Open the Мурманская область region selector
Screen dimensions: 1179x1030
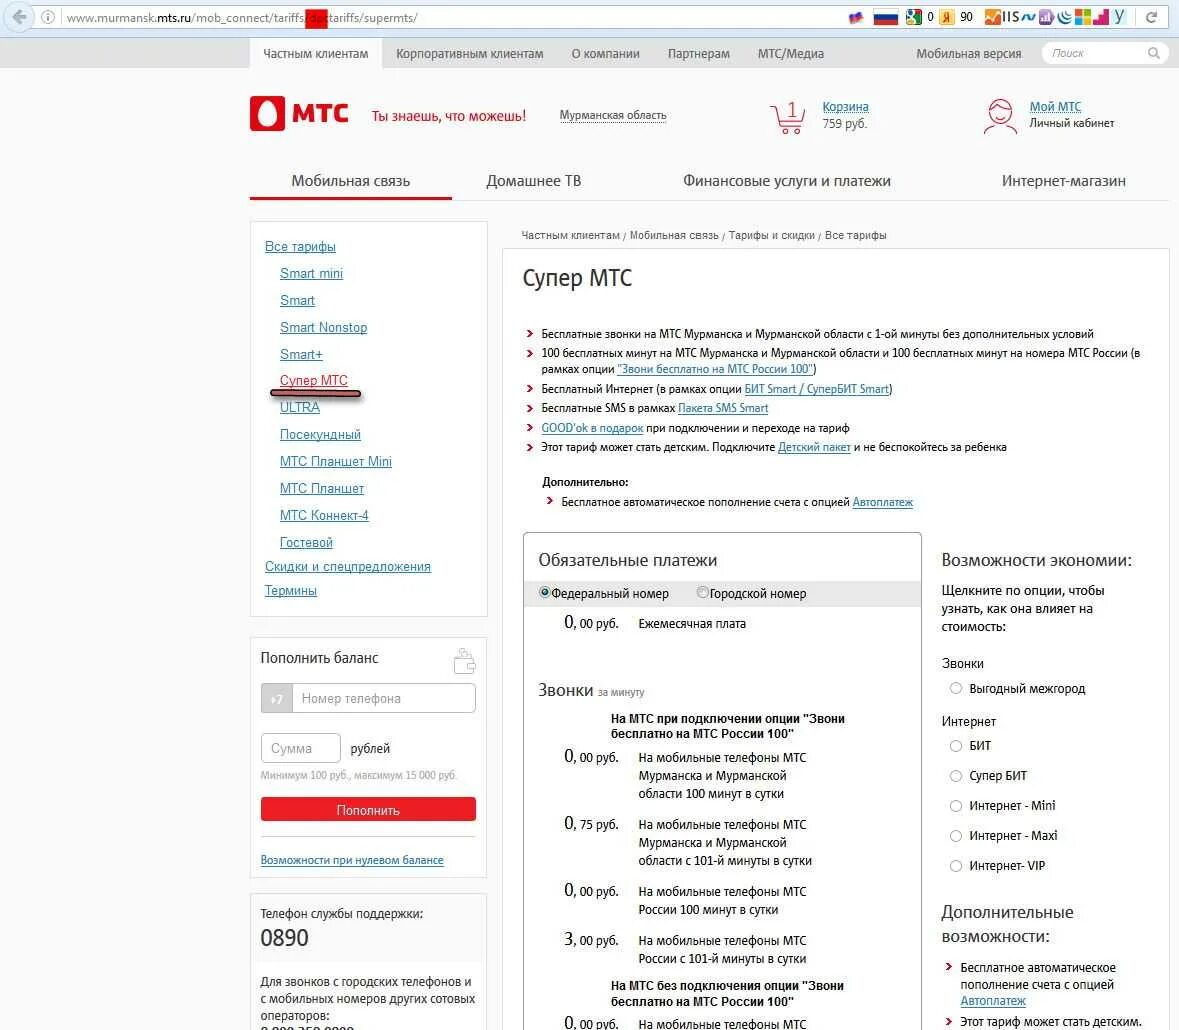tap(613, 115)
